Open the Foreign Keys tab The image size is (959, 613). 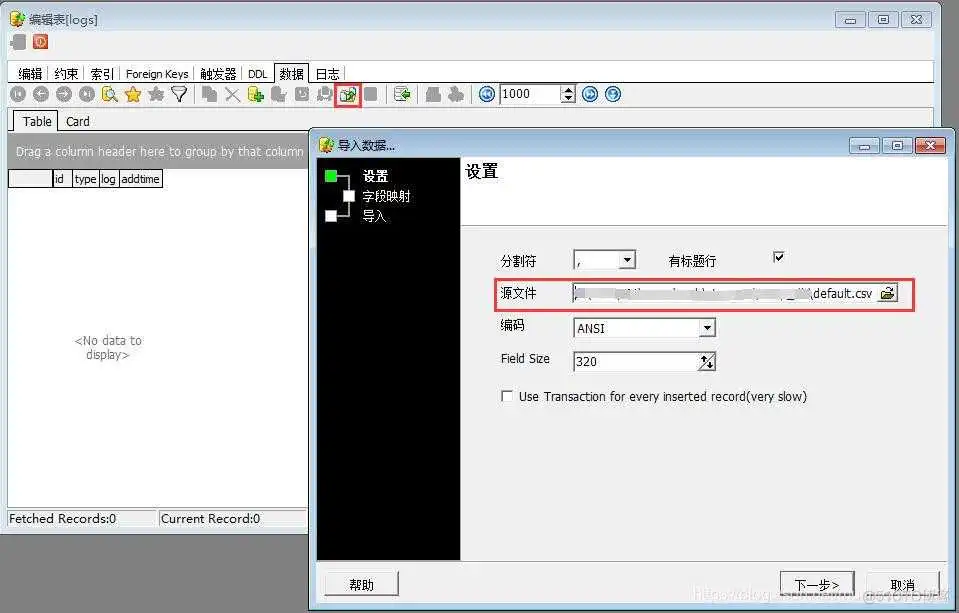(x=157, y=74)
